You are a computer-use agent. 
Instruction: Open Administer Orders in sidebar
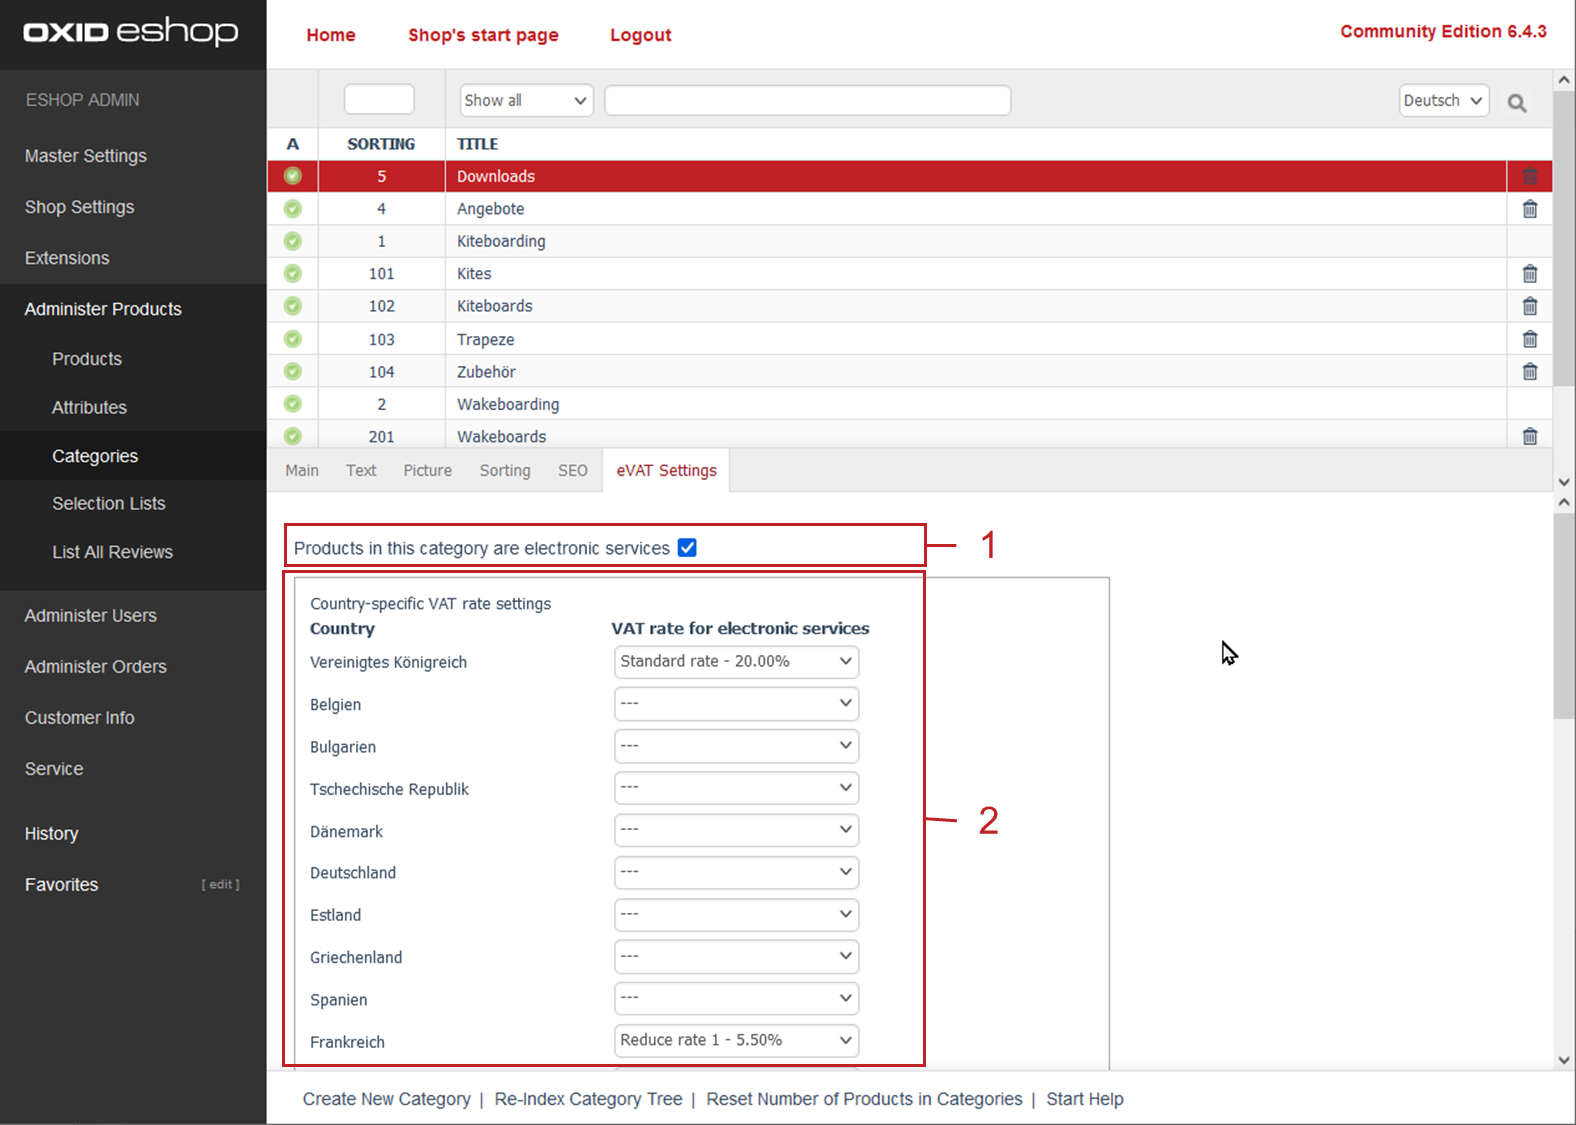pyautogui.click(x=96, y=667)
